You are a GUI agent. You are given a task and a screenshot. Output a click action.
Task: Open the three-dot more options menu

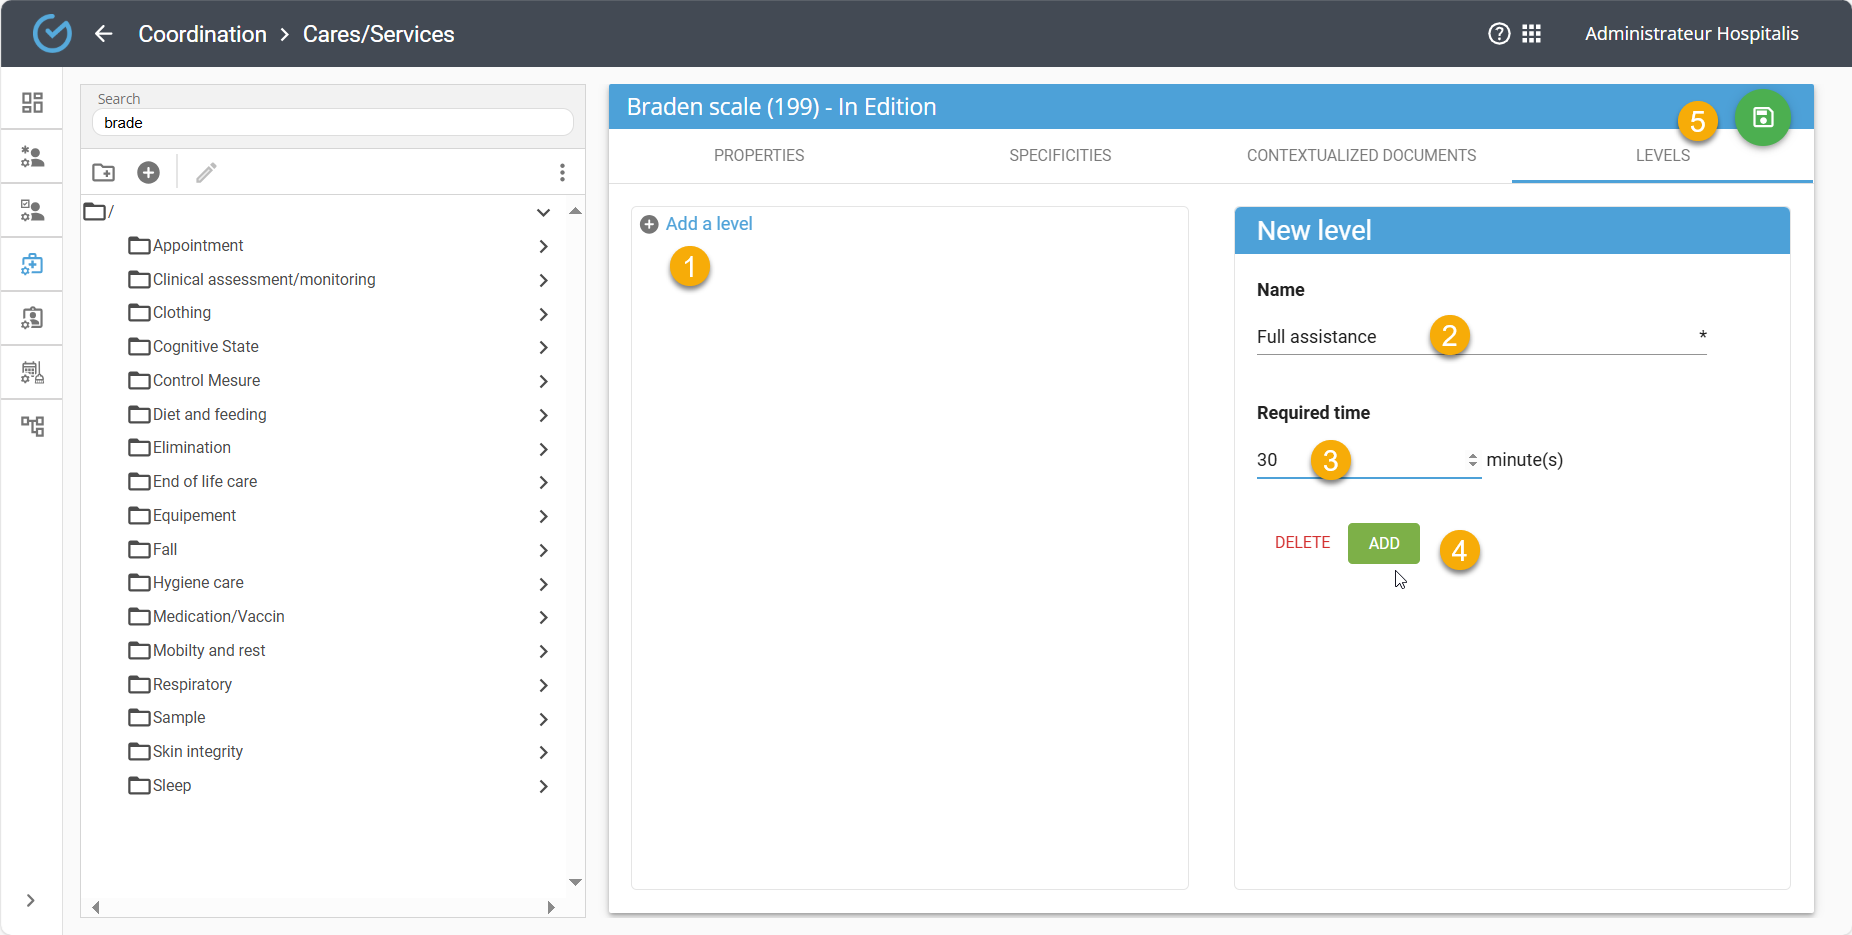click(x=562, y=173)
